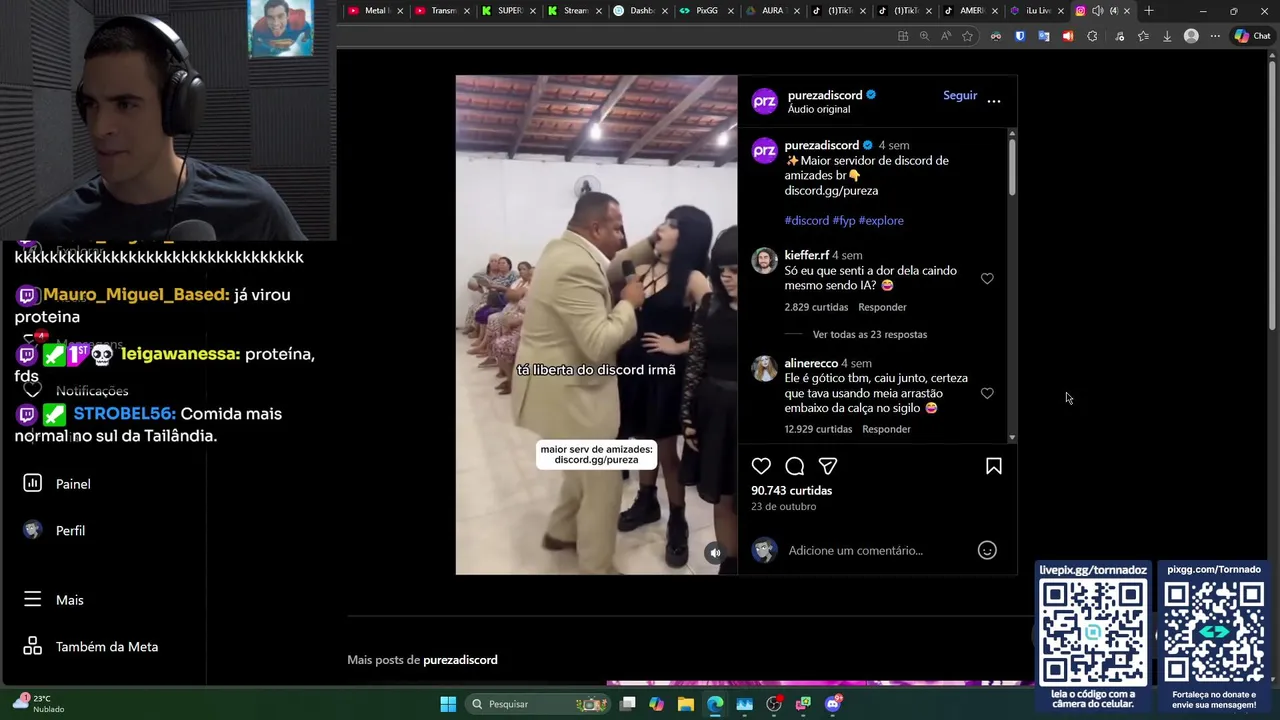Open the comment bubble icon under the post
The height and width of the screenshot is (720, 1280).
click(x=795, y=466)
